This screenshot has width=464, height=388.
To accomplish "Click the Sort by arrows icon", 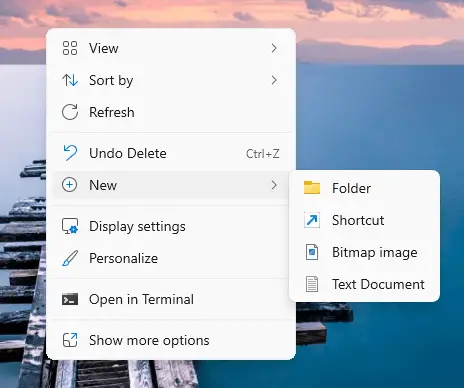I will 70,80.
